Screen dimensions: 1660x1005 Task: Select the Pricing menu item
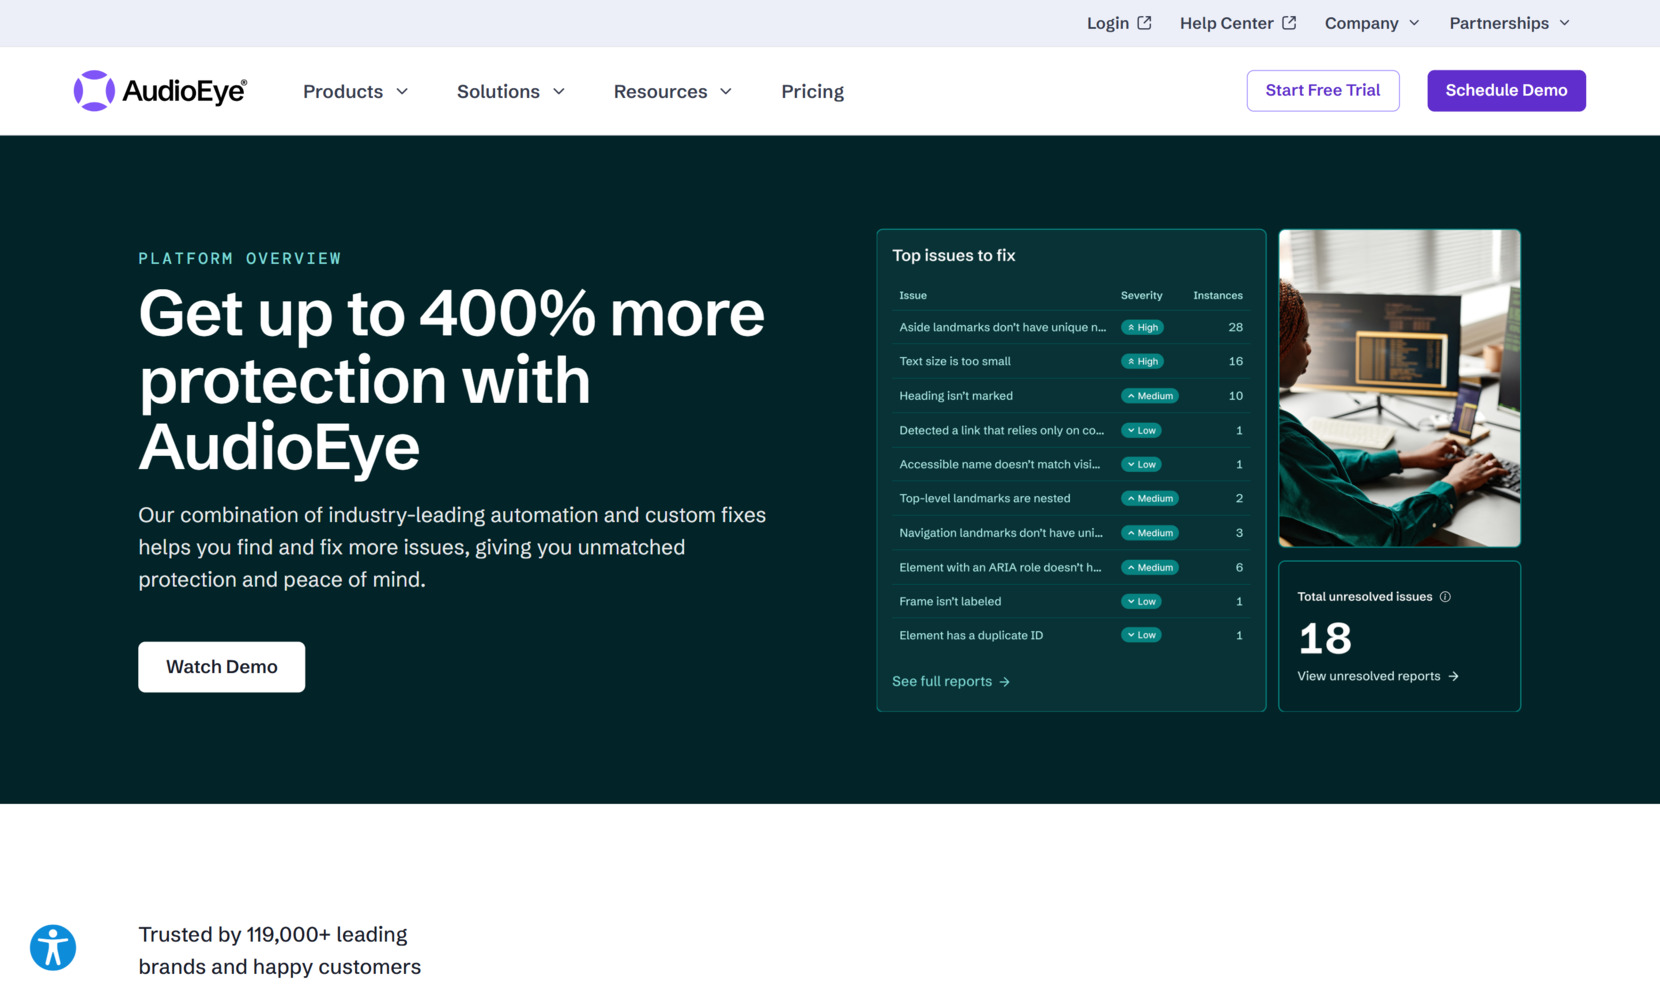tap(812, 91)
